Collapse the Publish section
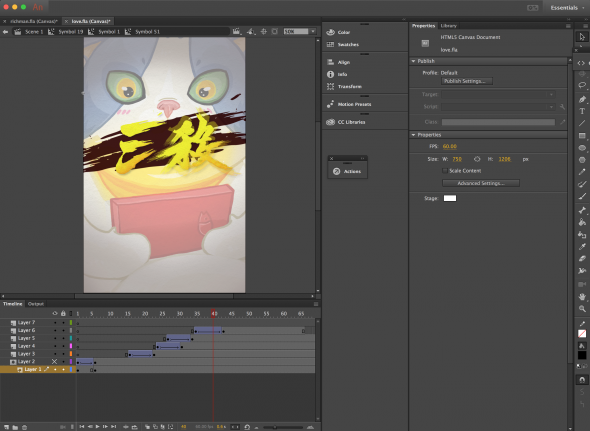This screenshot has height=431, width=590. pos(414,61)
